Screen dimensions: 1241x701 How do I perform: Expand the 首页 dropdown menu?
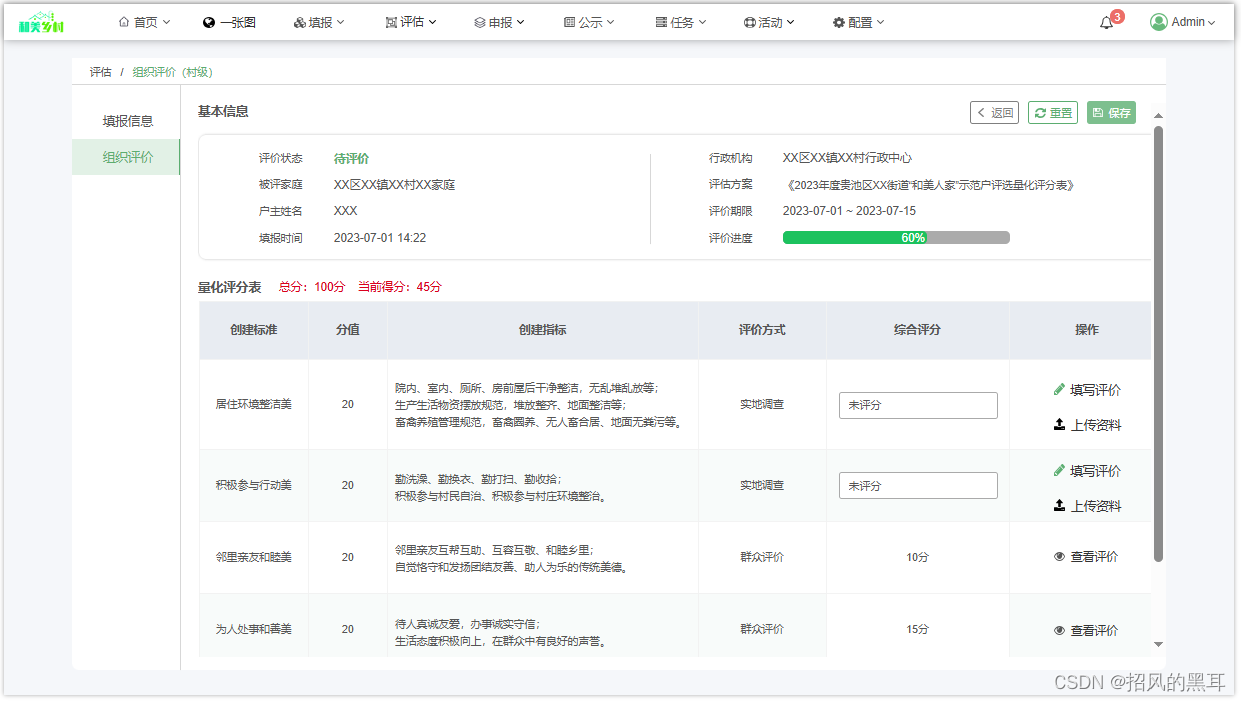pyautogui.click(x=166, y=22)
